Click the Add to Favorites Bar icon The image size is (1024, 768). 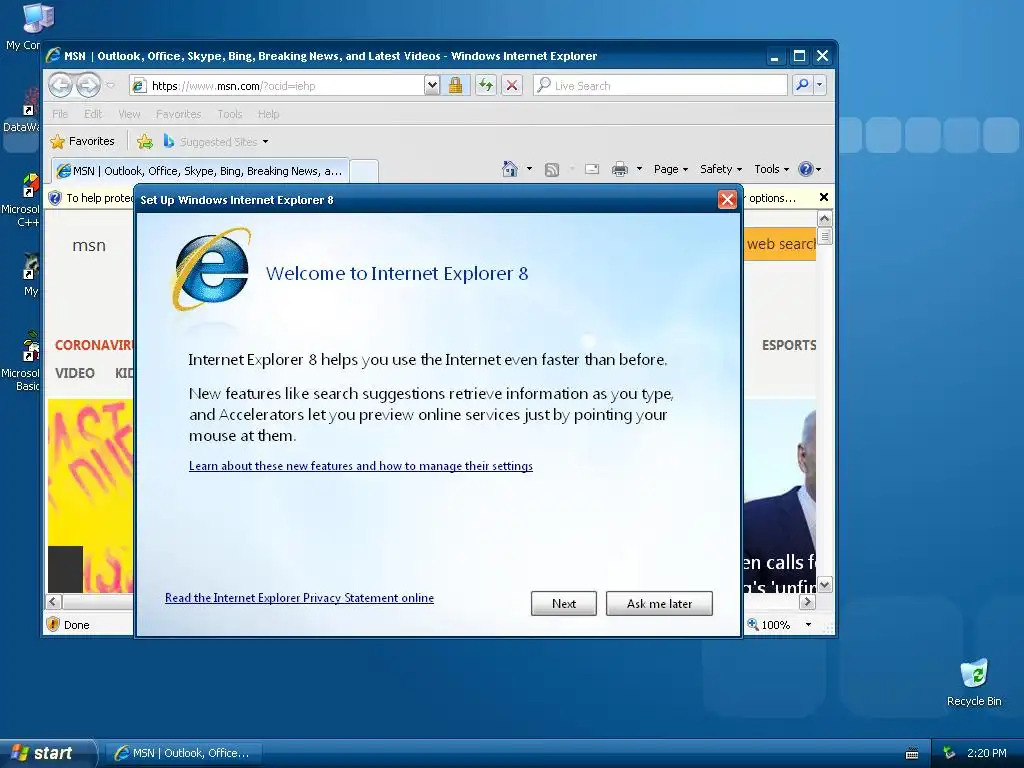coord(145,141)
